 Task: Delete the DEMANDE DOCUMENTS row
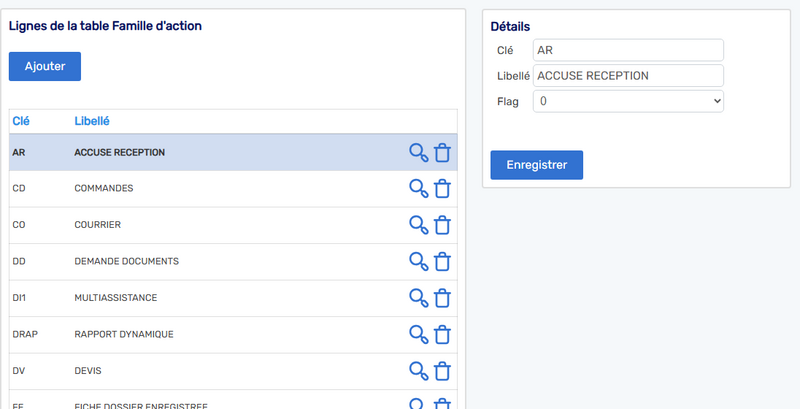(442, 262)
